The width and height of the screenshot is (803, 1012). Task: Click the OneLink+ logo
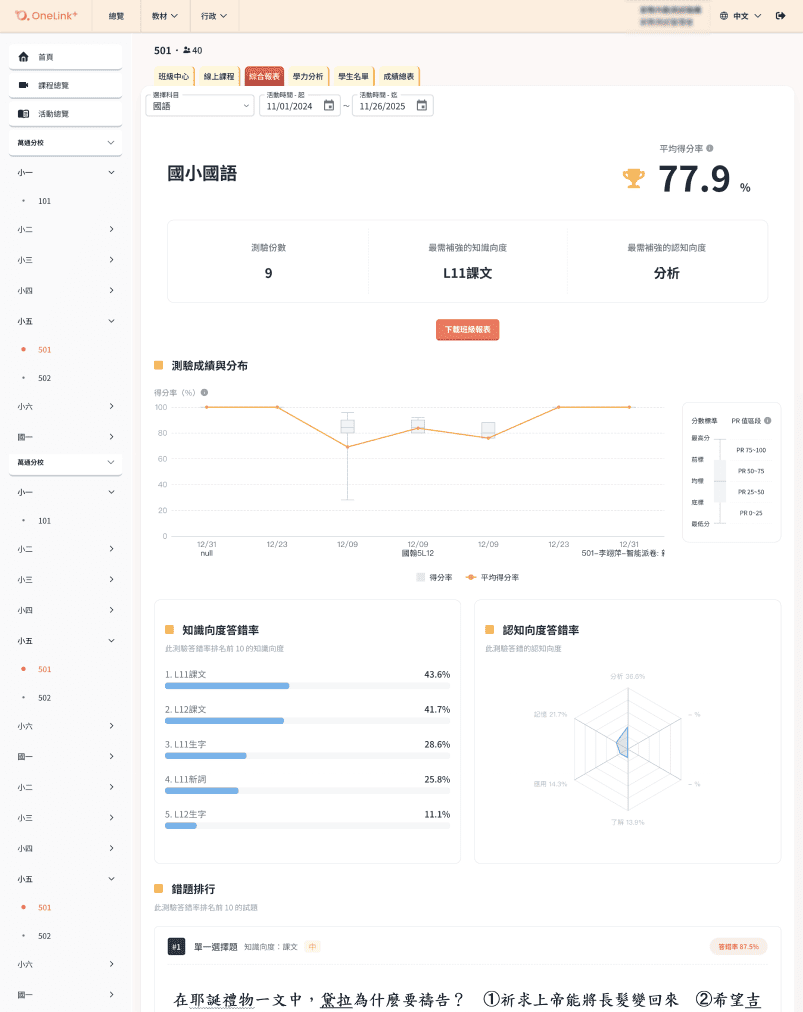47,16
